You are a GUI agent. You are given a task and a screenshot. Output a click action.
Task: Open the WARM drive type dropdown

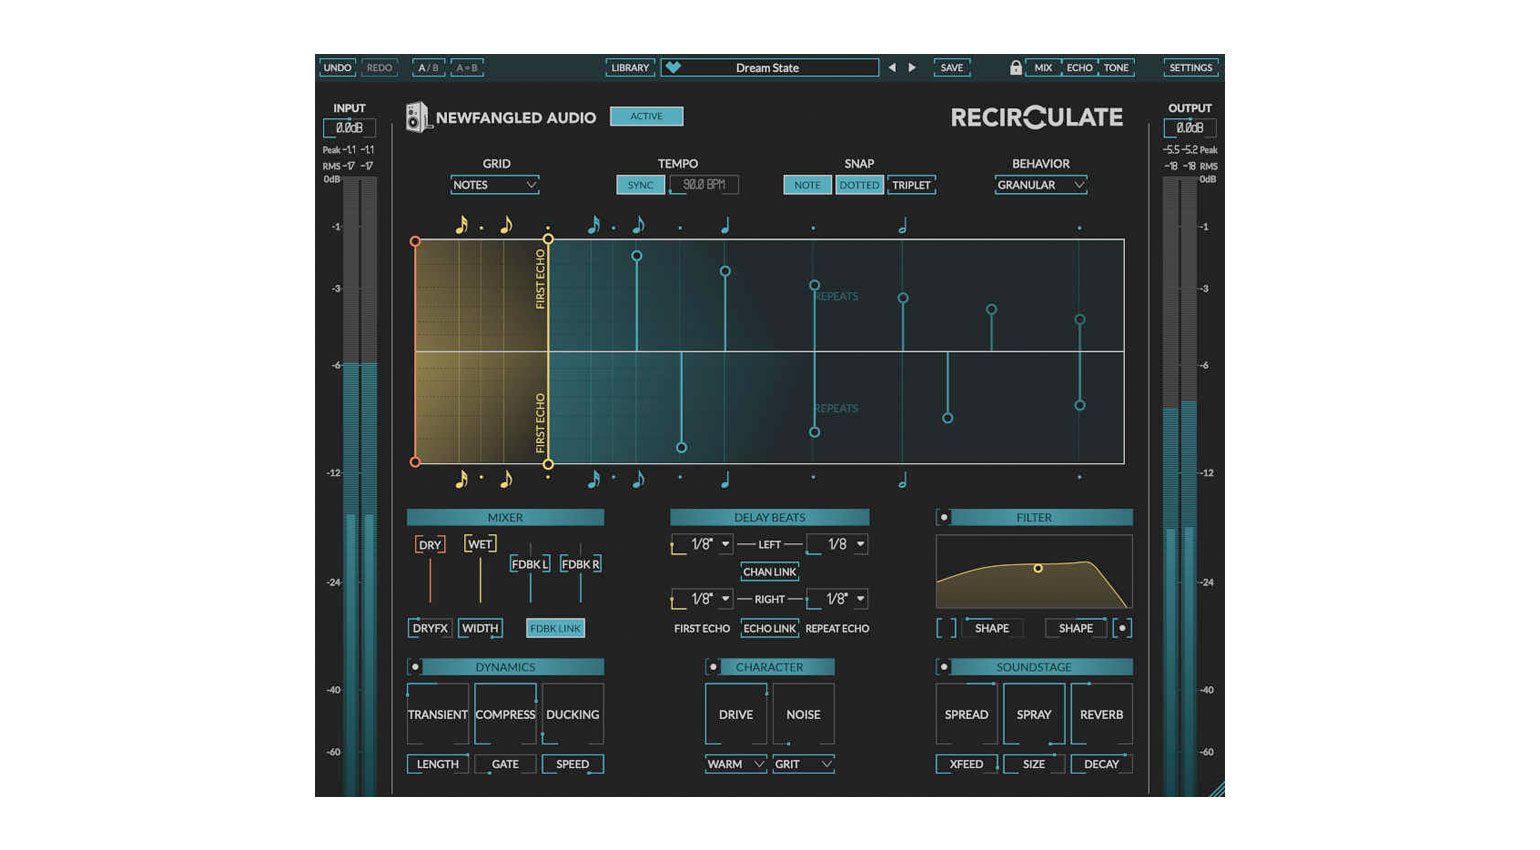(x=736, y=764)
